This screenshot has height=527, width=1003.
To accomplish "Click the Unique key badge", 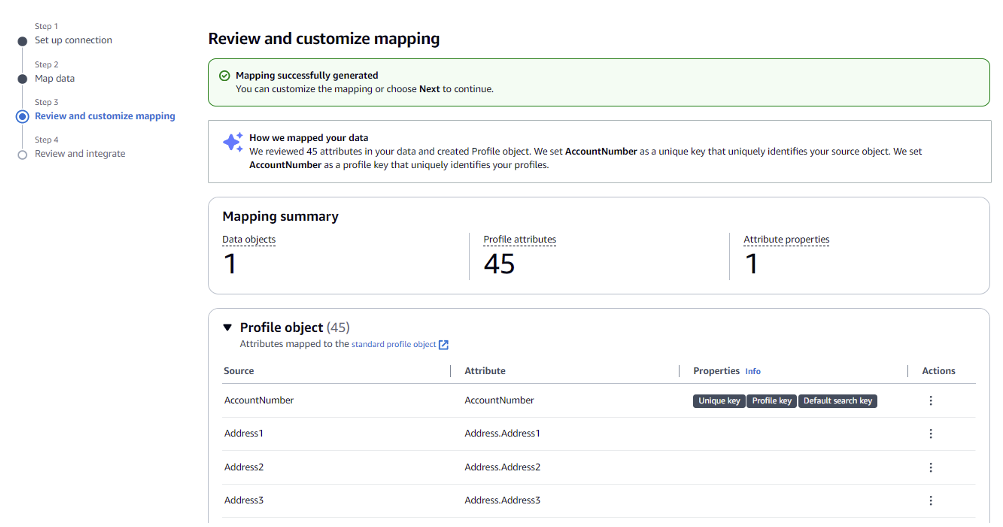I will coord(719,401).
